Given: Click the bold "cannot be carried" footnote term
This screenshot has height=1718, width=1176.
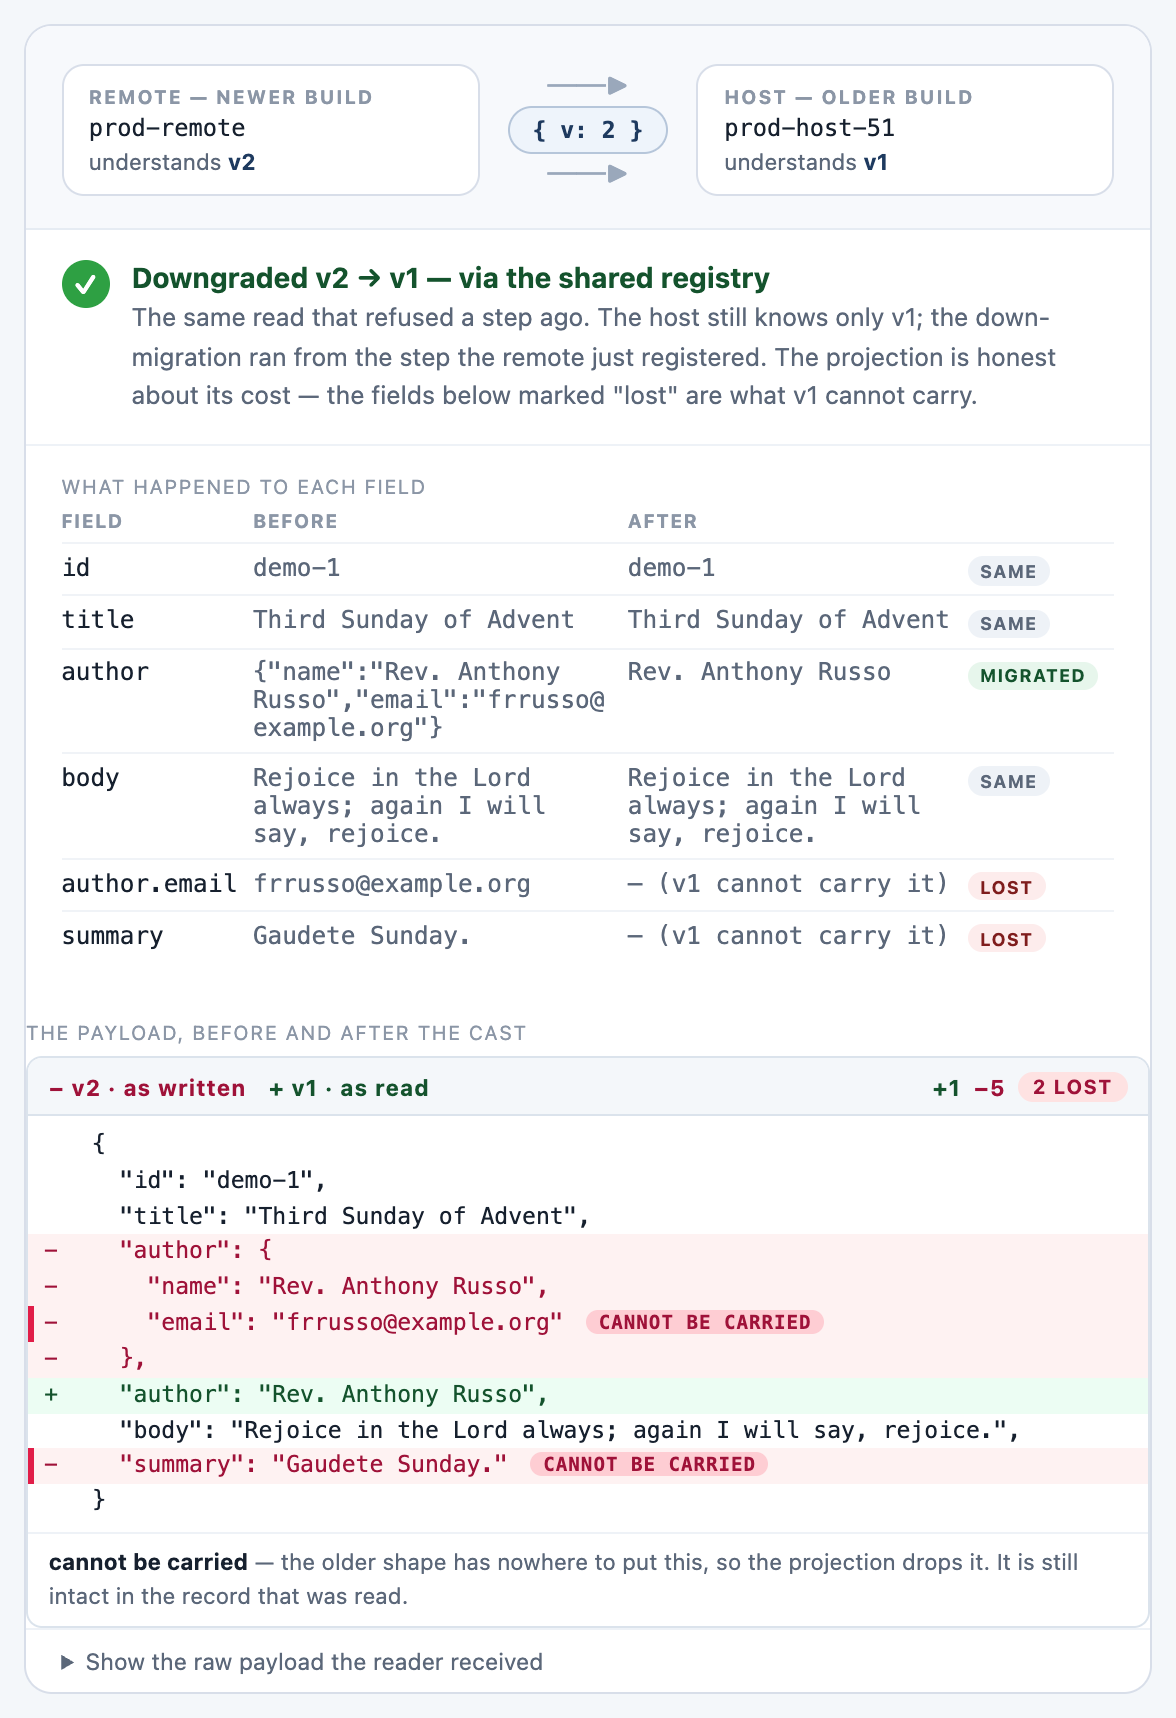Looking at the screenshot, I should [148, 1562].
